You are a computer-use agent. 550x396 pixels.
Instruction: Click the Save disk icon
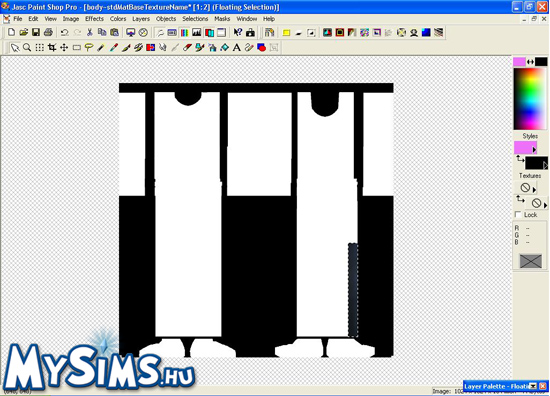coord(36,33)
